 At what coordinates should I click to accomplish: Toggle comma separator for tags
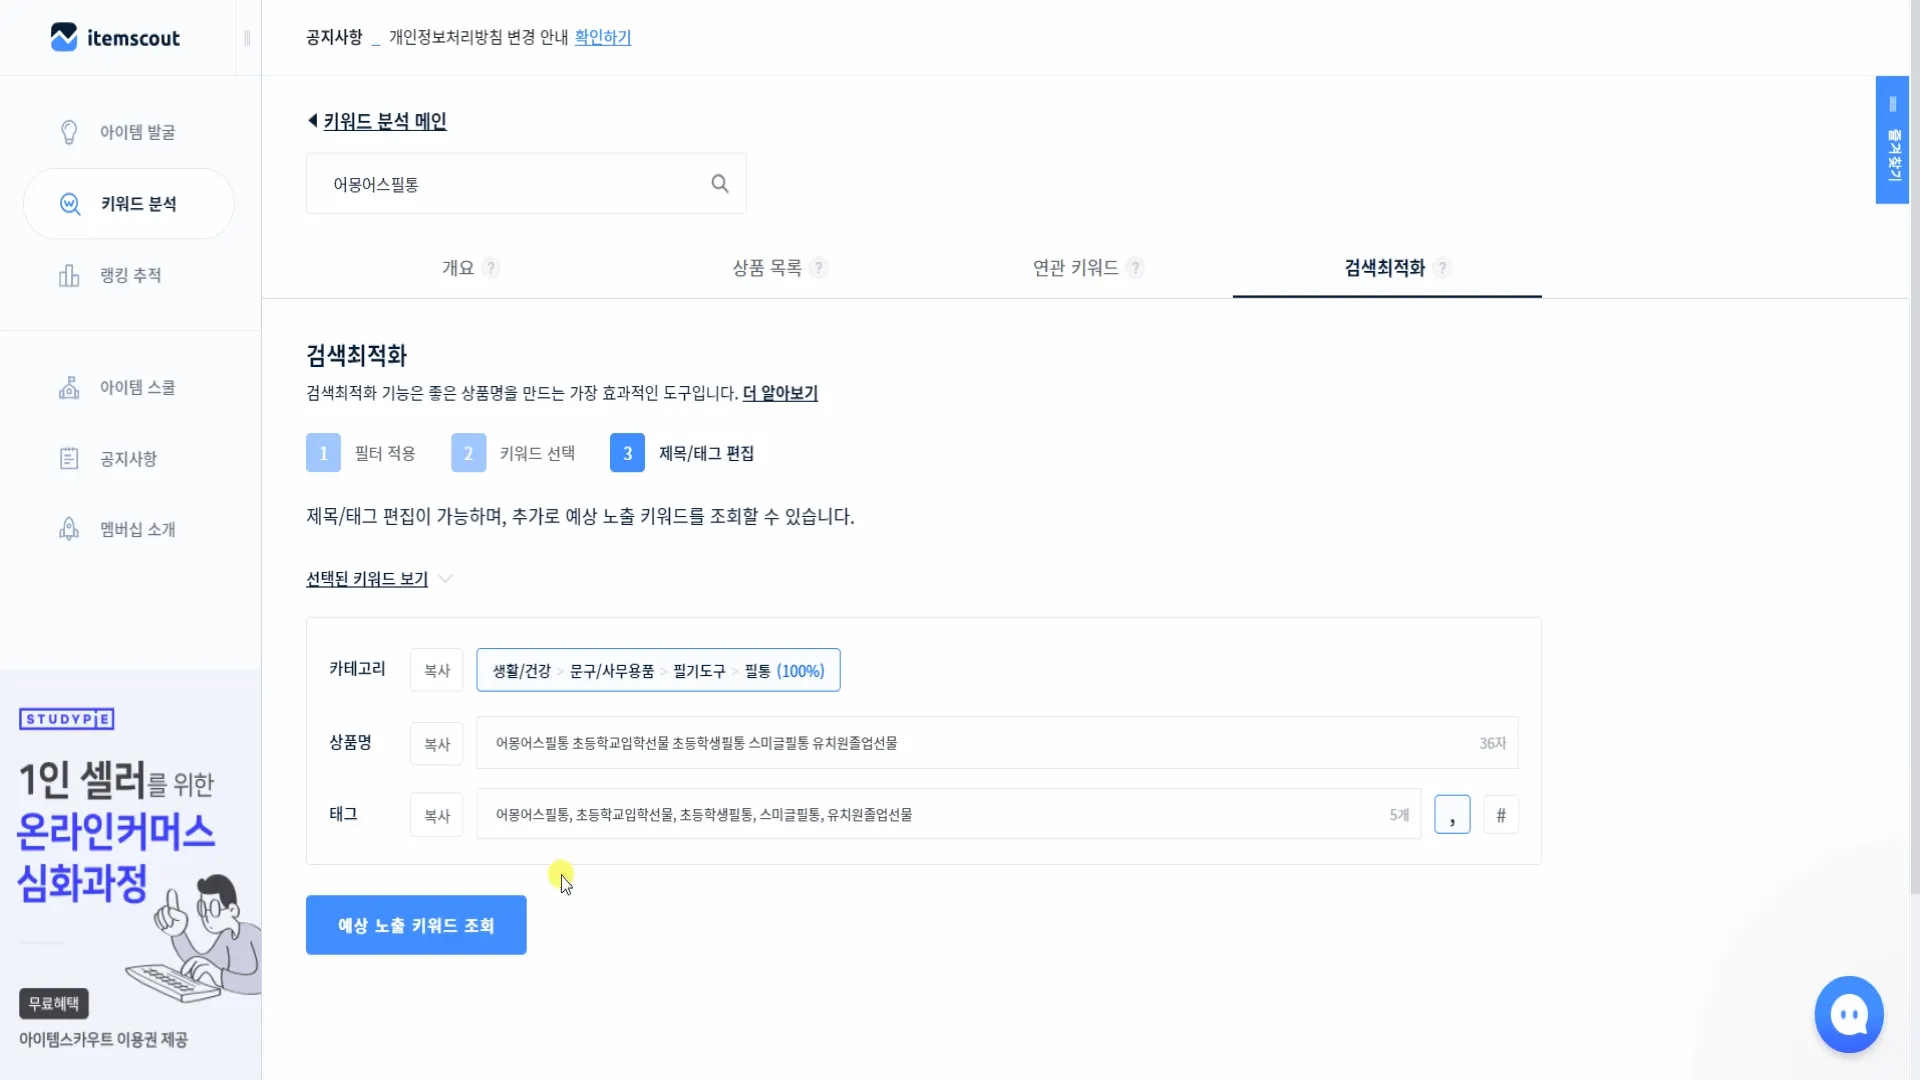click(x=1452, y=815)
